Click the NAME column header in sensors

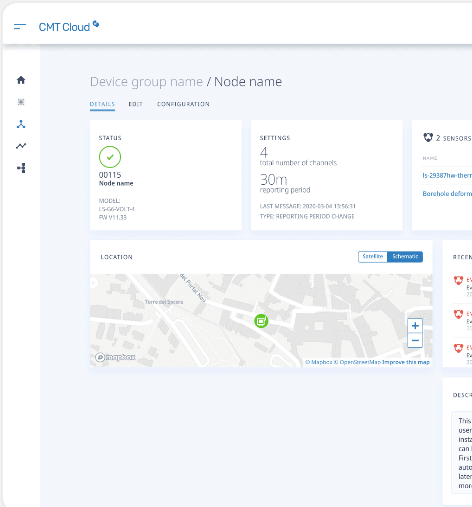click(x=430, y=158)
